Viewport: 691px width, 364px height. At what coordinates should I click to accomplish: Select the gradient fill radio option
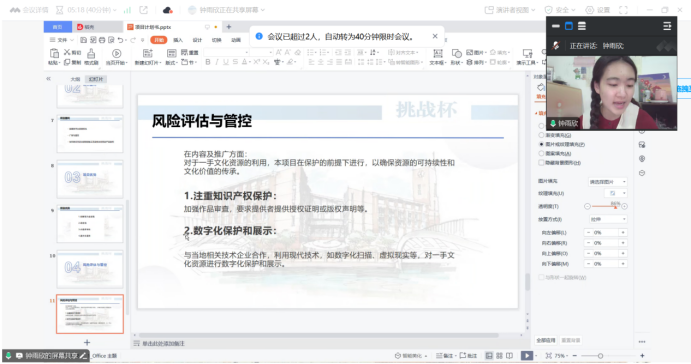coord(541,135)
